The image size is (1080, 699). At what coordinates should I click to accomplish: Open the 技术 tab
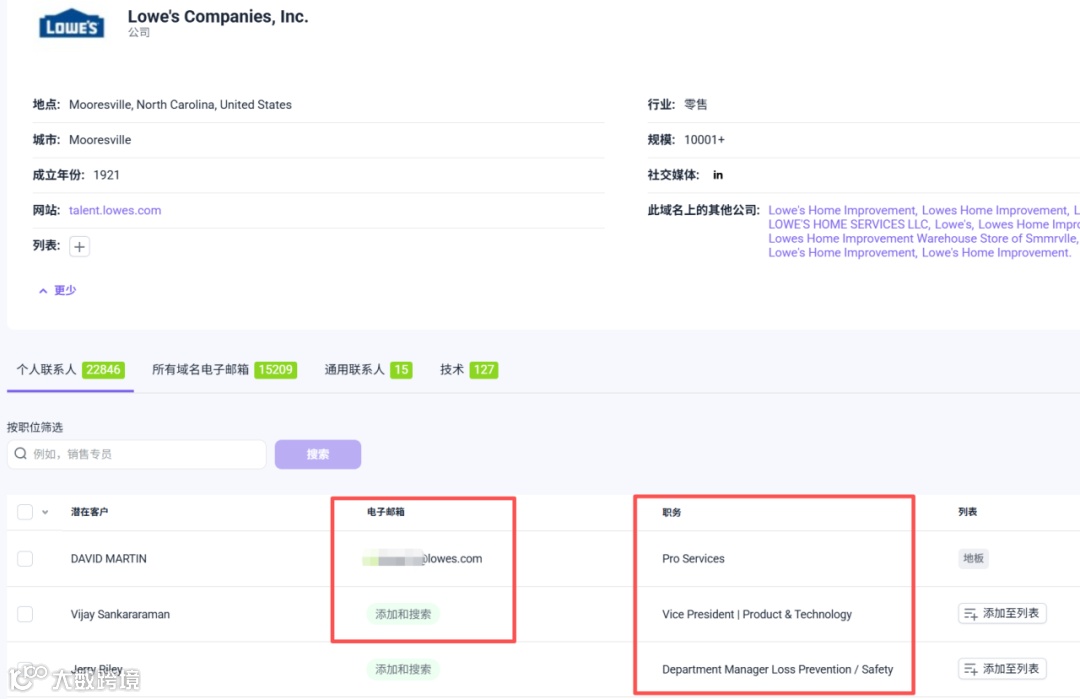tap(468, 370)
